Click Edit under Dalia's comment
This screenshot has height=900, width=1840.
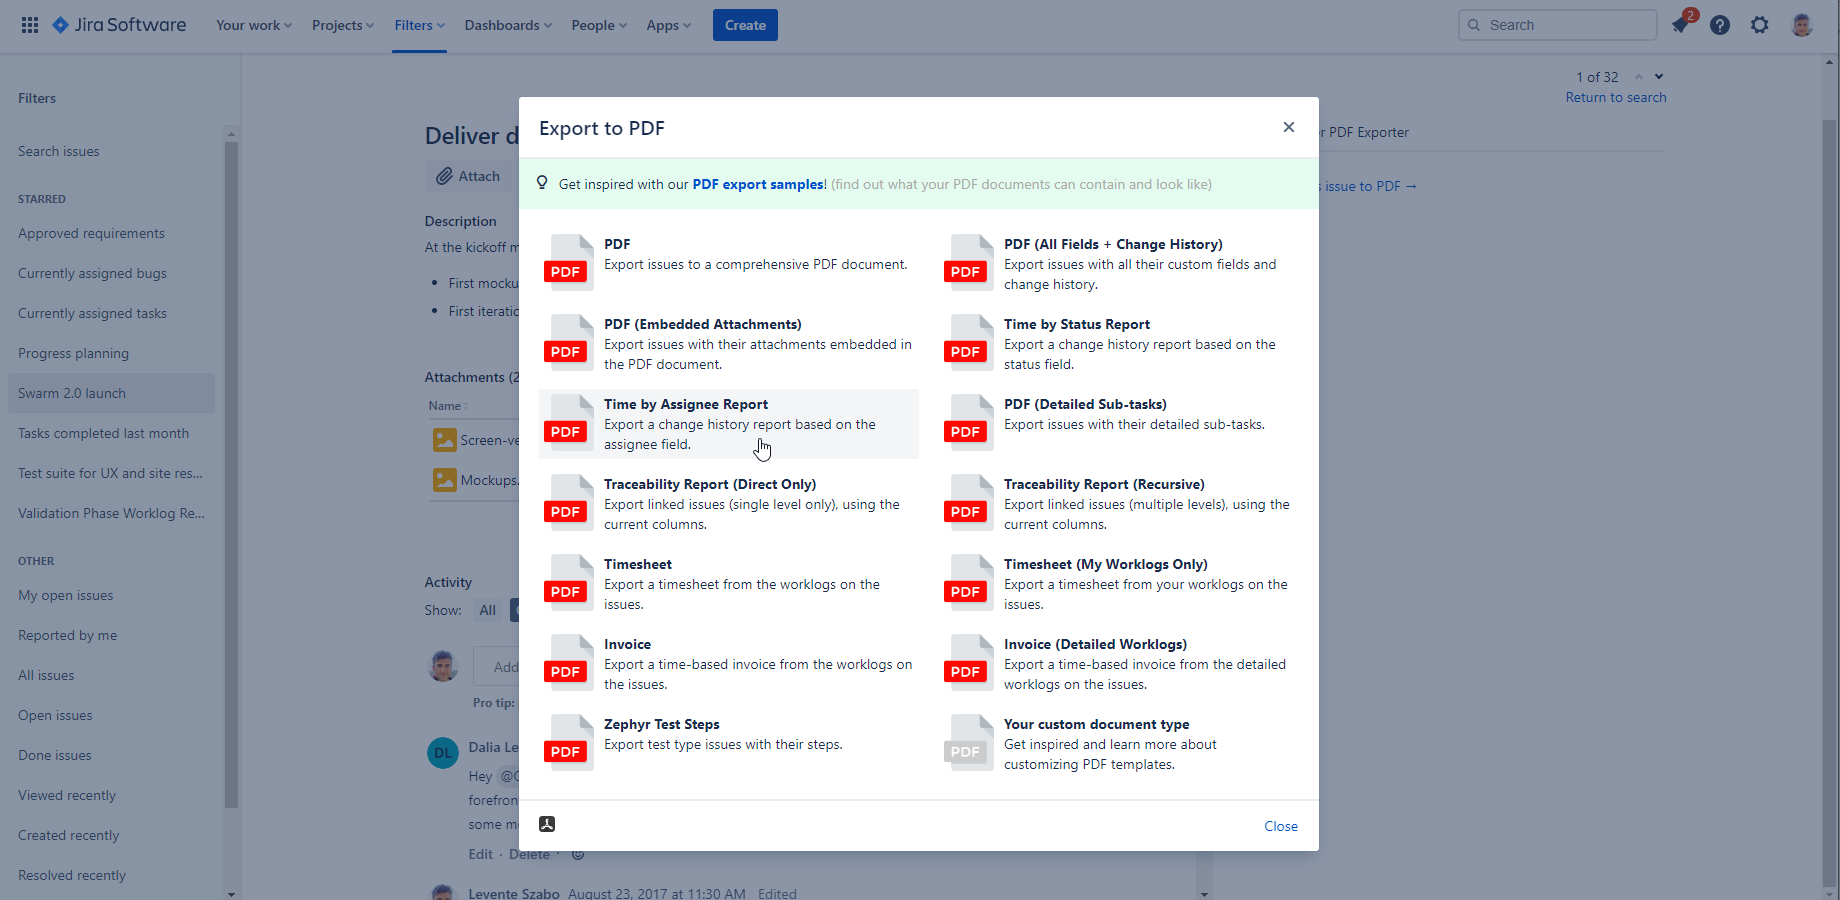click(480, 854)
